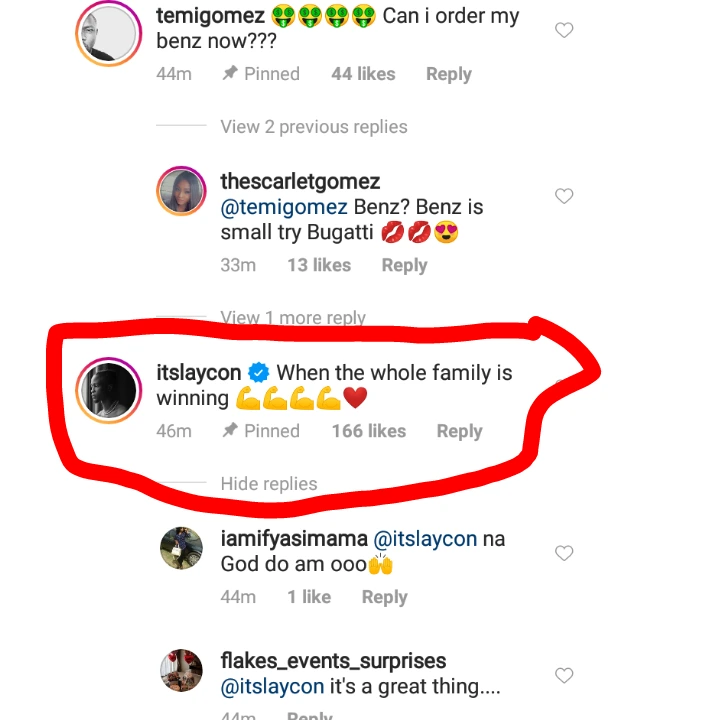This screenshot has height=720, width=720.
Task: Tap itslaycon's blue verified badge
Action: pos(258,373)
